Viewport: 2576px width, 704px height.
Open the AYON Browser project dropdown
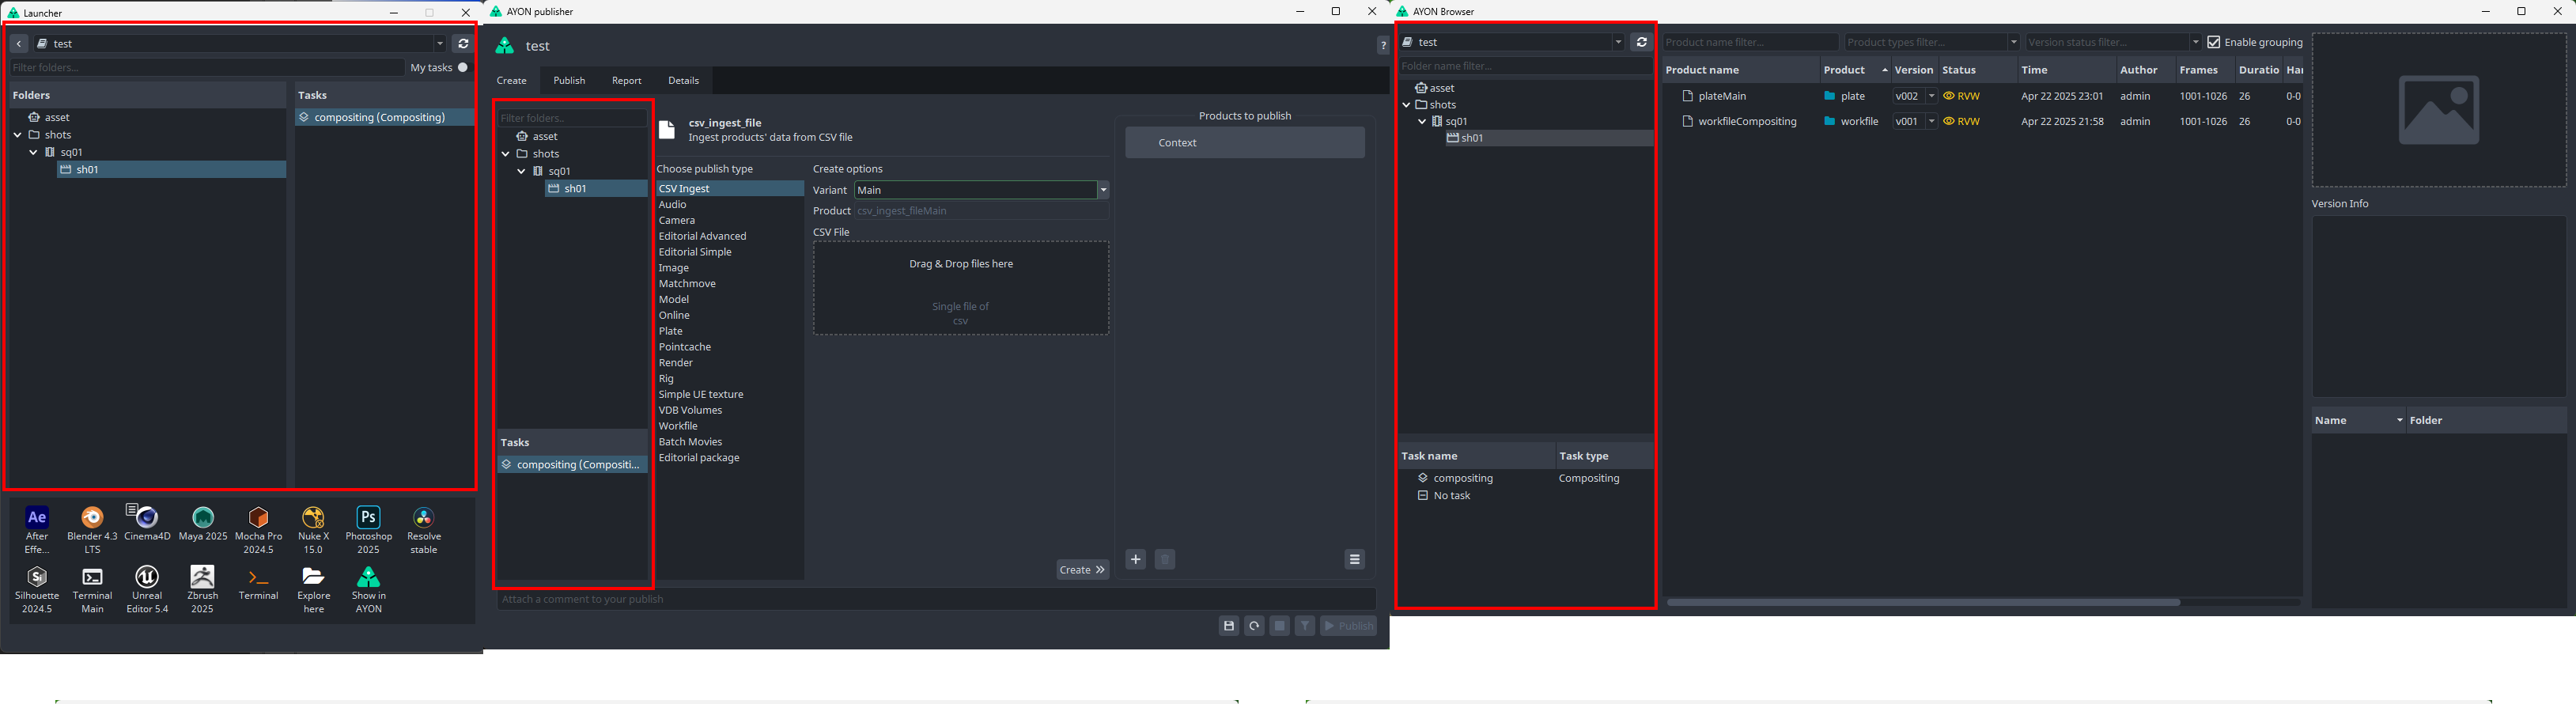click(x=1618, y=42)
